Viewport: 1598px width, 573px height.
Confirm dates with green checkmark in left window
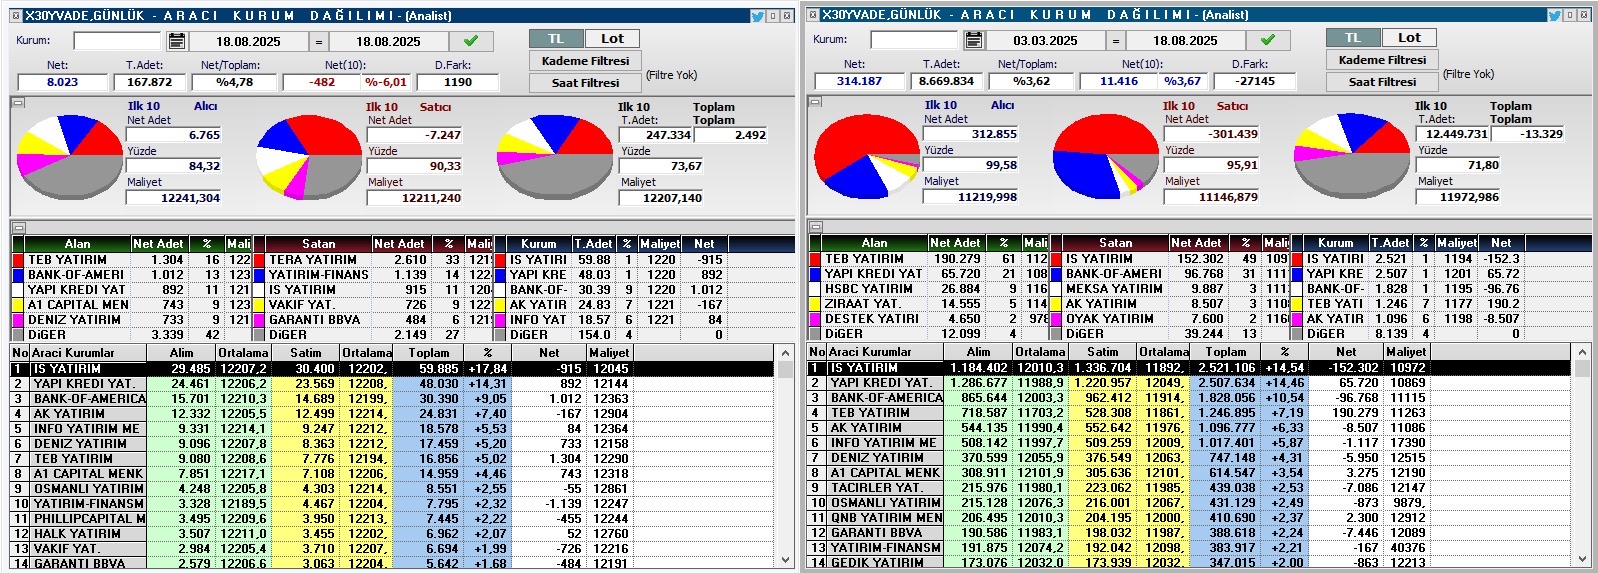point(471,41)
